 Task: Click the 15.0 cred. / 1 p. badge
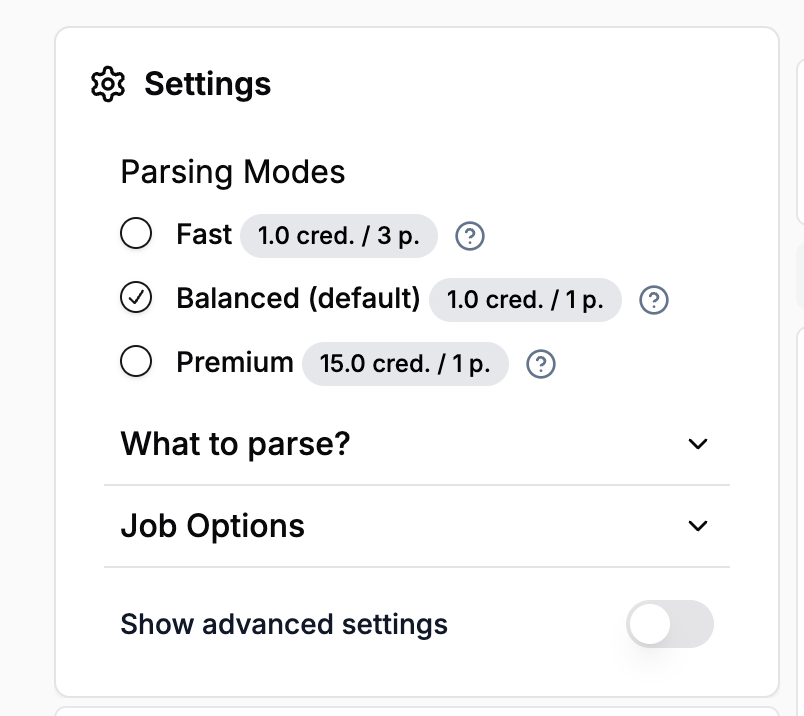click(405, 364)
